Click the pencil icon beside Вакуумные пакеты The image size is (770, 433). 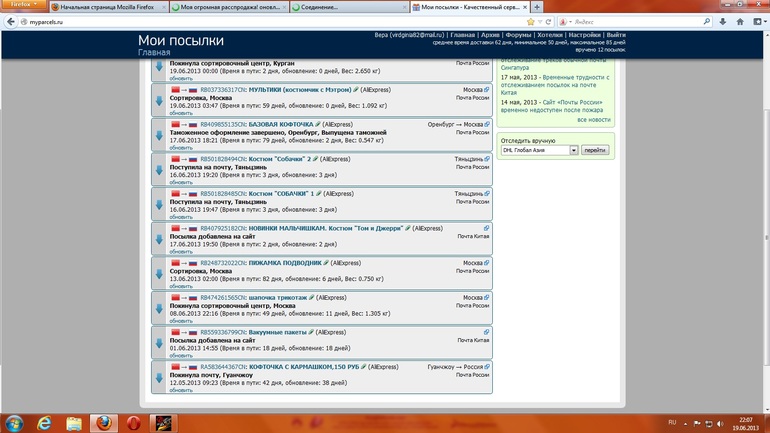[311, 332]
